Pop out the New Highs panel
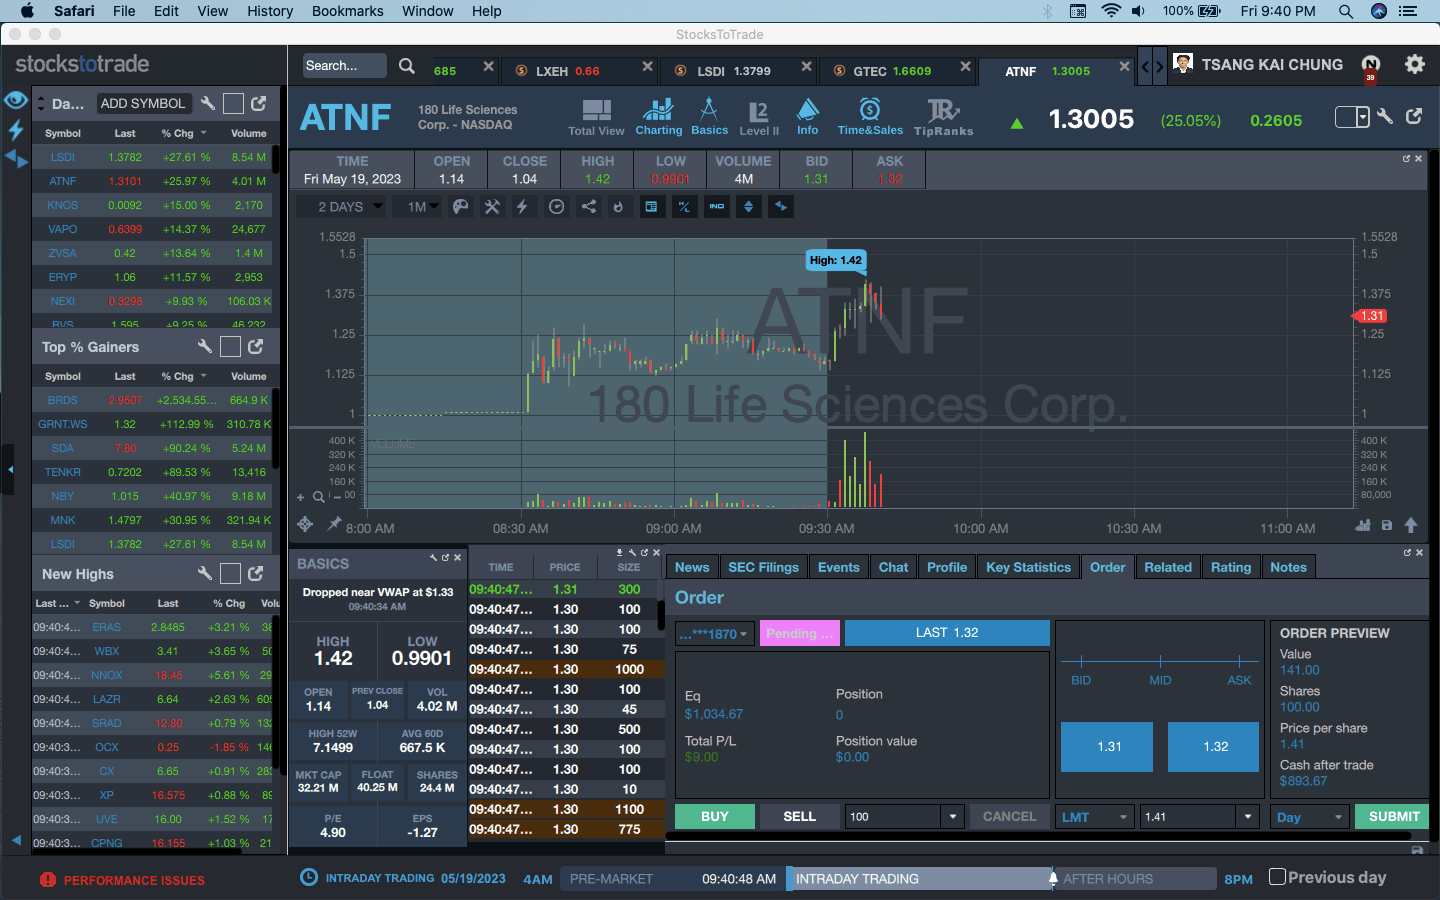1440x900 pixels. click(256, 573)
